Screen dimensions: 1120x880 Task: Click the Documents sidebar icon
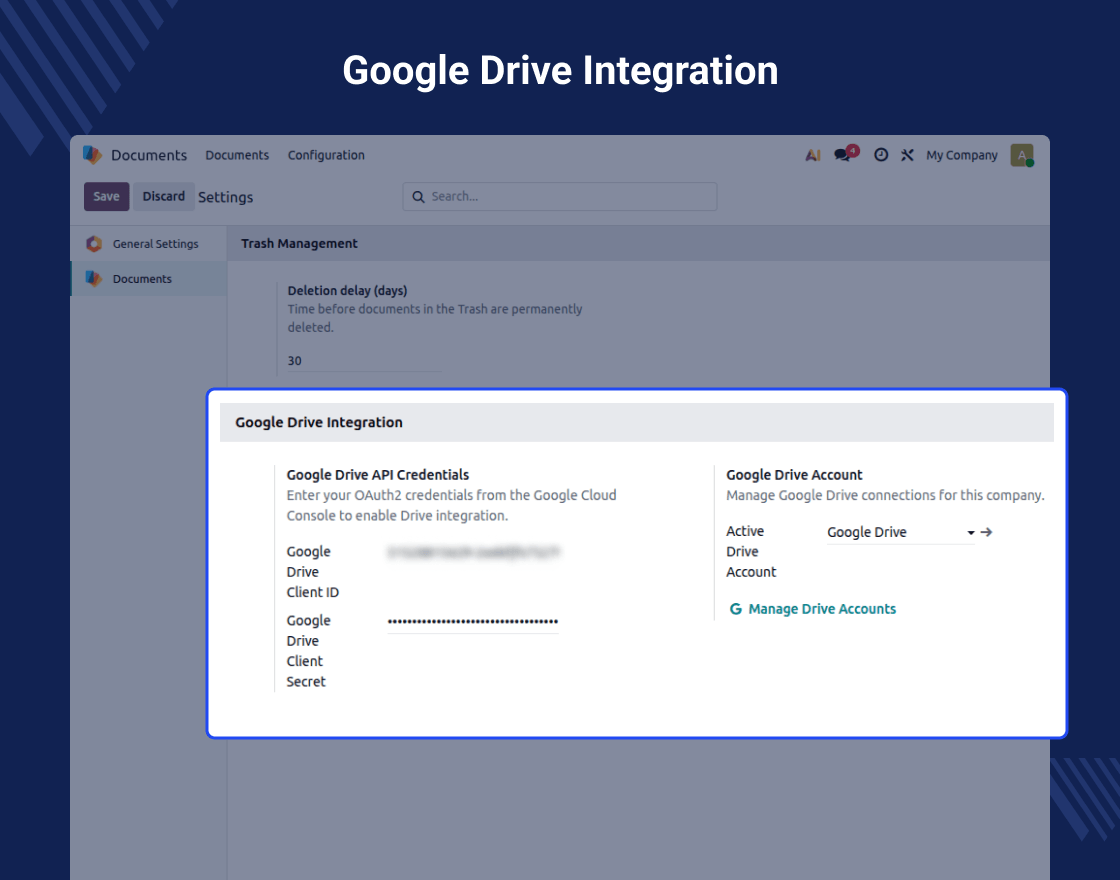coord(94,279)
